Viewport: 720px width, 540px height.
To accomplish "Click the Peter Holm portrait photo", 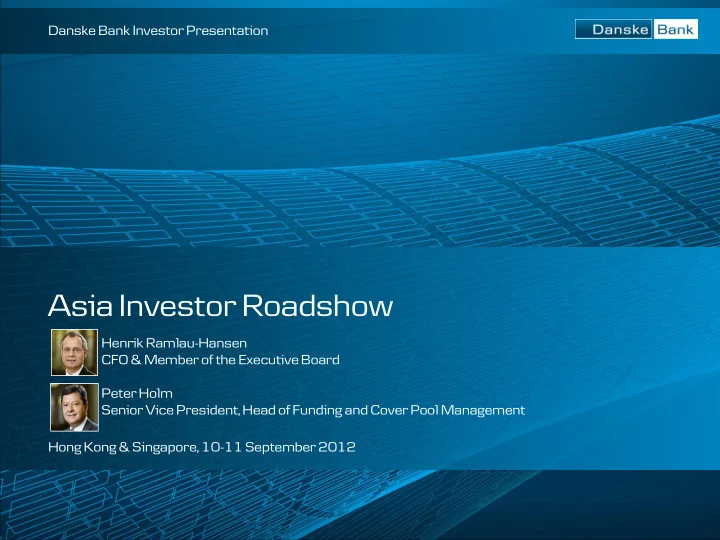I will click(x=74, y=407).
